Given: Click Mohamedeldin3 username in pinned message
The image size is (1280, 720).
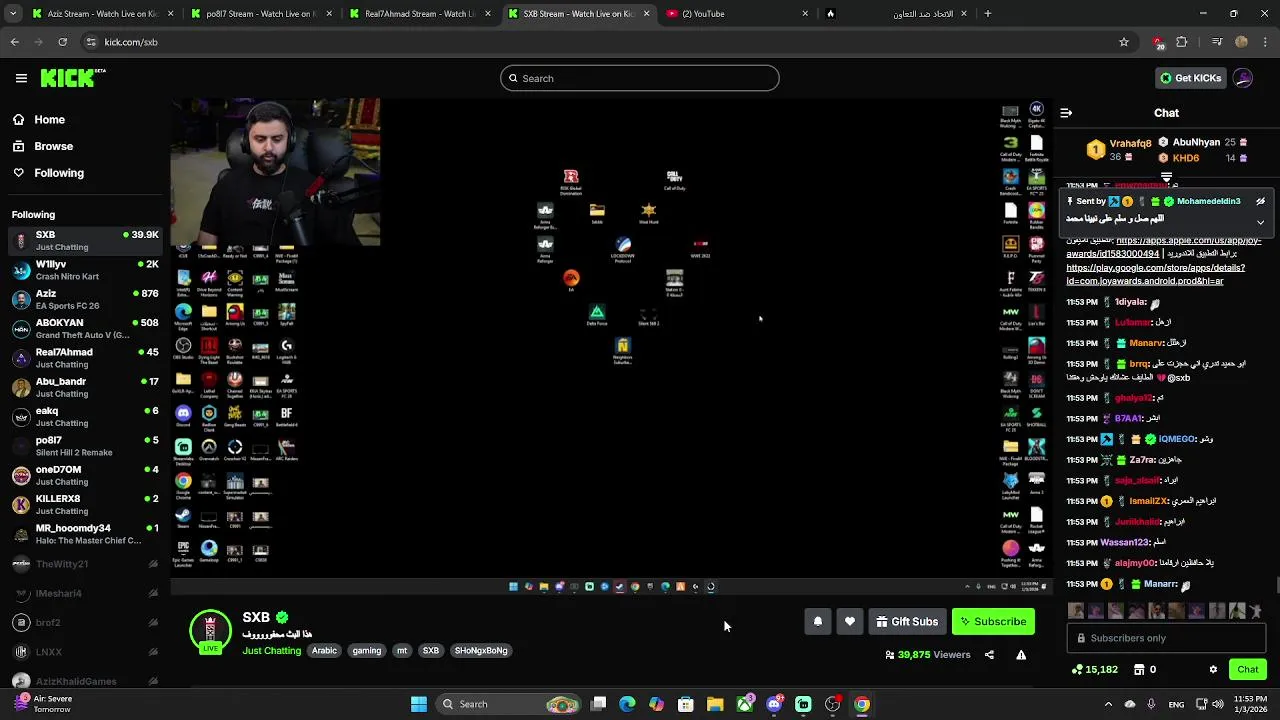Looking at the screenshot, I should 1208,201.
